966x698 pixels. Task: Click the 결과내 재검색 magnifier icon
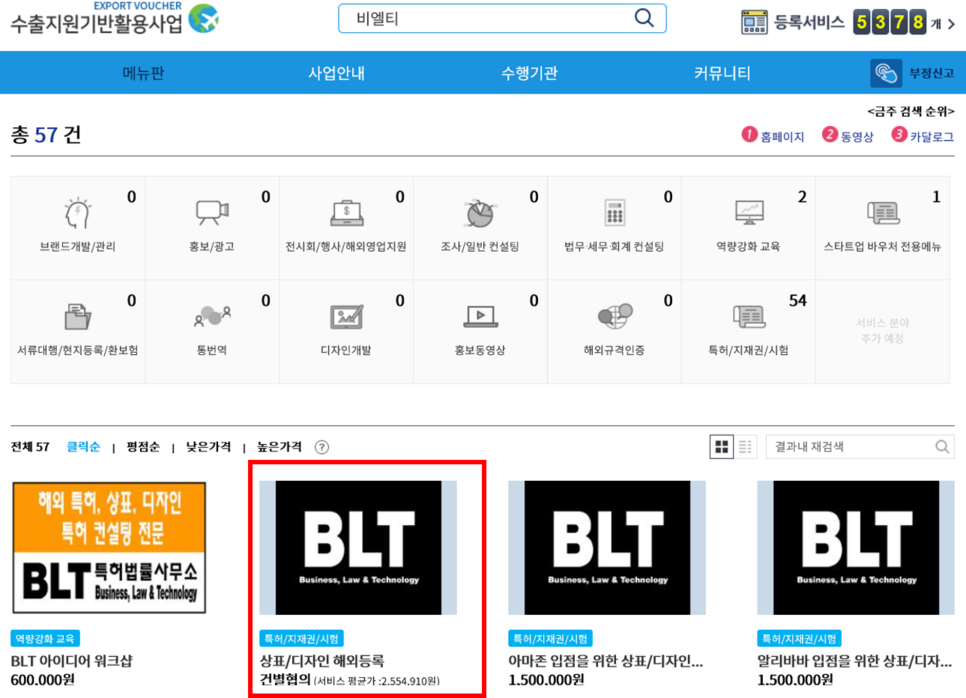coord(942,447)
